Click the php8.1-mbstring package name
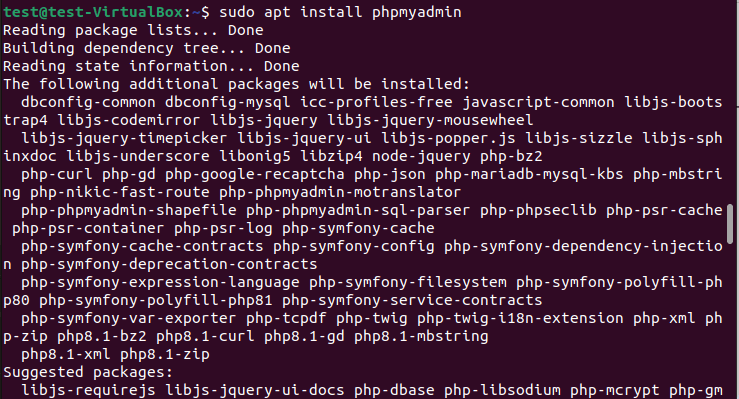The height and width of the screenshot is (399, 739). coord(421,336)
